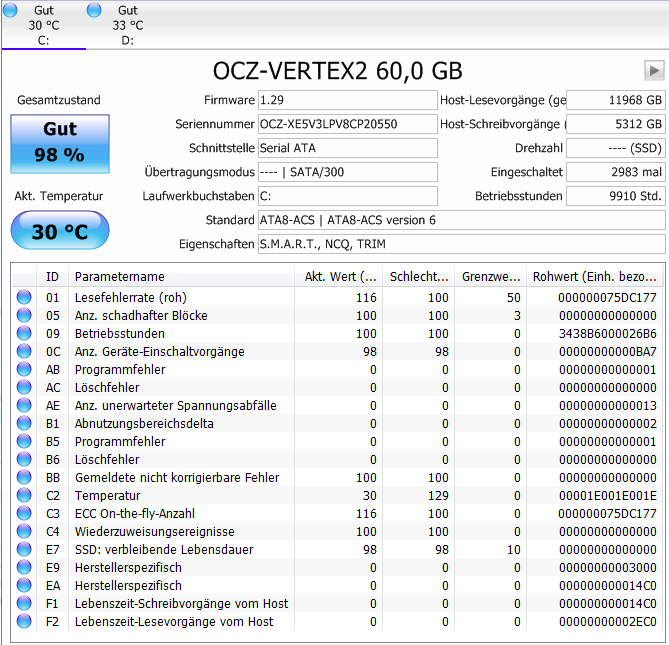Image resolution: width=669 pixels, height=645 pixels.
Task: Select the Abnutzungsbereichsdelta parameter name
Action: (x=144, y=424)
